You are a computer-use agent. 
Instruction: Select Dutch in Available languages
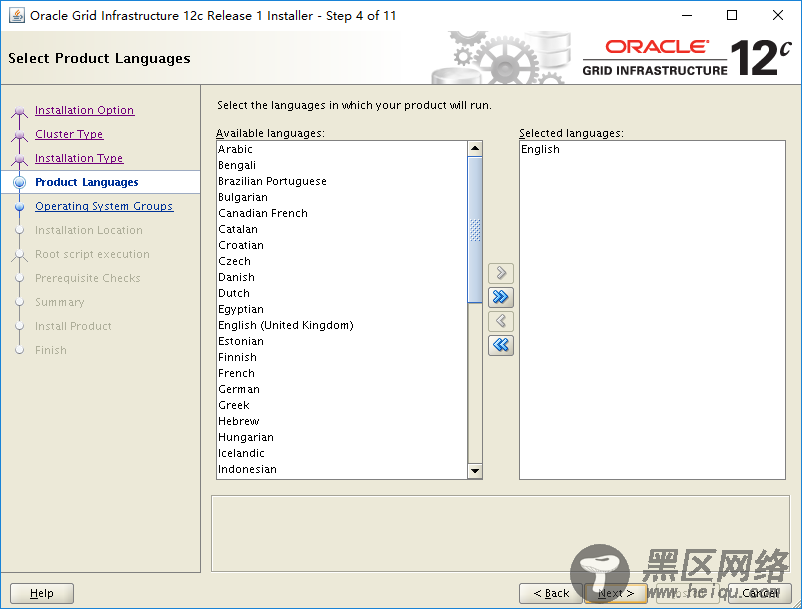[x=342, y=294]
